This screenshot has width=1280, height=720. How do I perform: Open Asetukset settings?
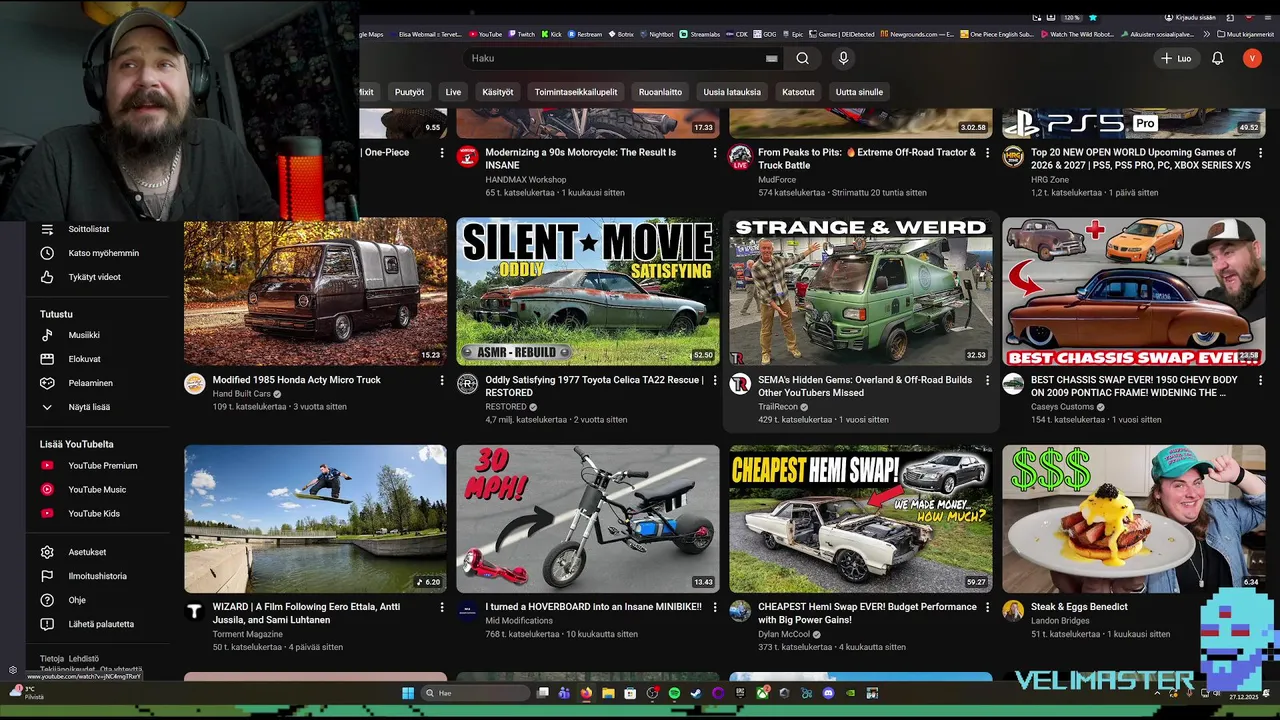point(87,552)
